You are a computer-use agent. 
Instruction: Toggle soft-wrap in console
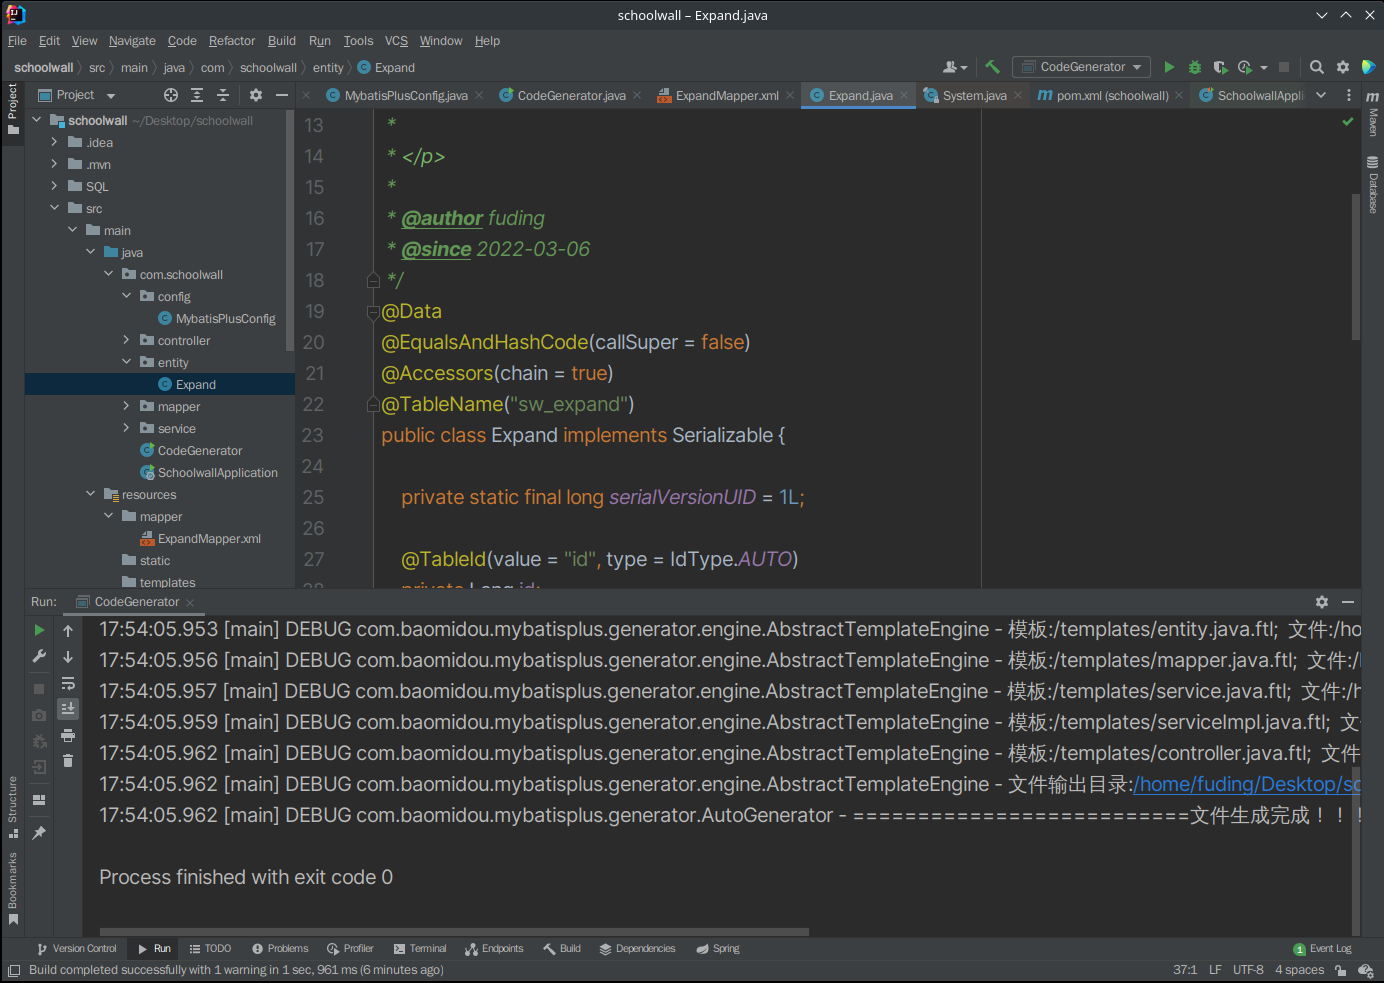(68, 683)
